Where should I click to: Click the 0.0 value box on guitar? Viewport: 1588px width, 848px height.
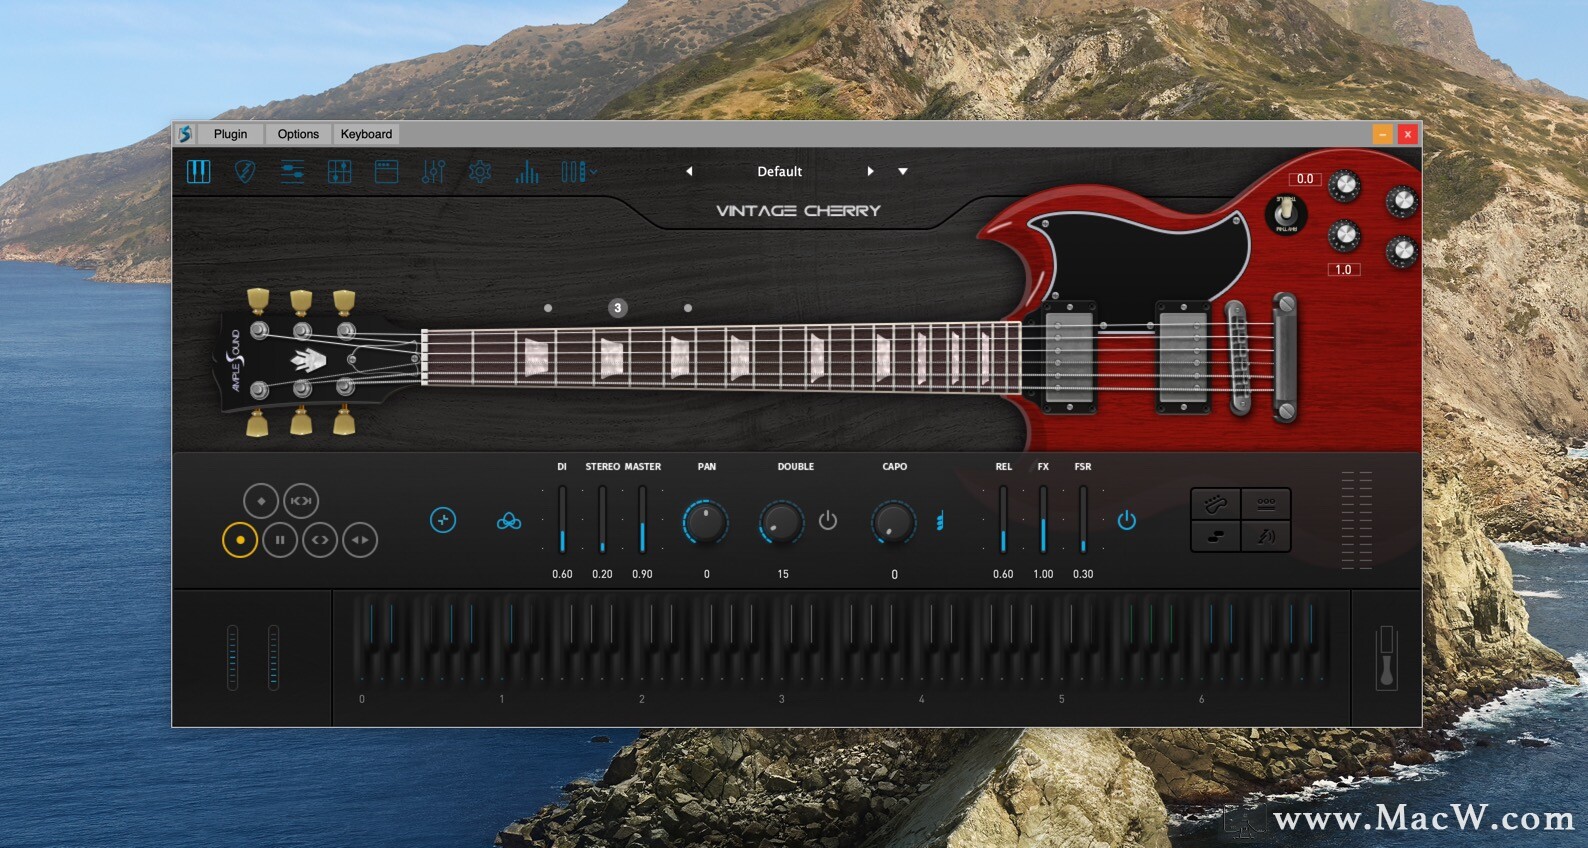tap(1305, 179)
